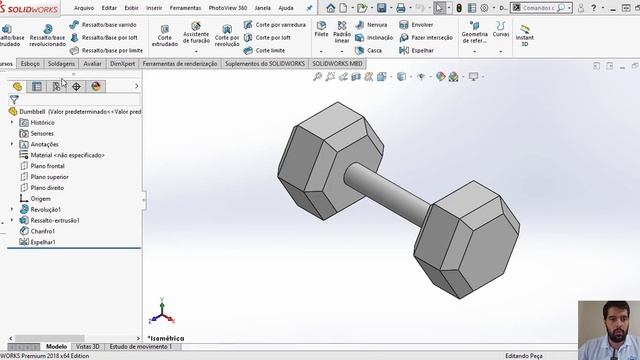Expand the Histórico tree node
Image resolution: width=640 pixels, height=360 pixels.
pos(12,122)
